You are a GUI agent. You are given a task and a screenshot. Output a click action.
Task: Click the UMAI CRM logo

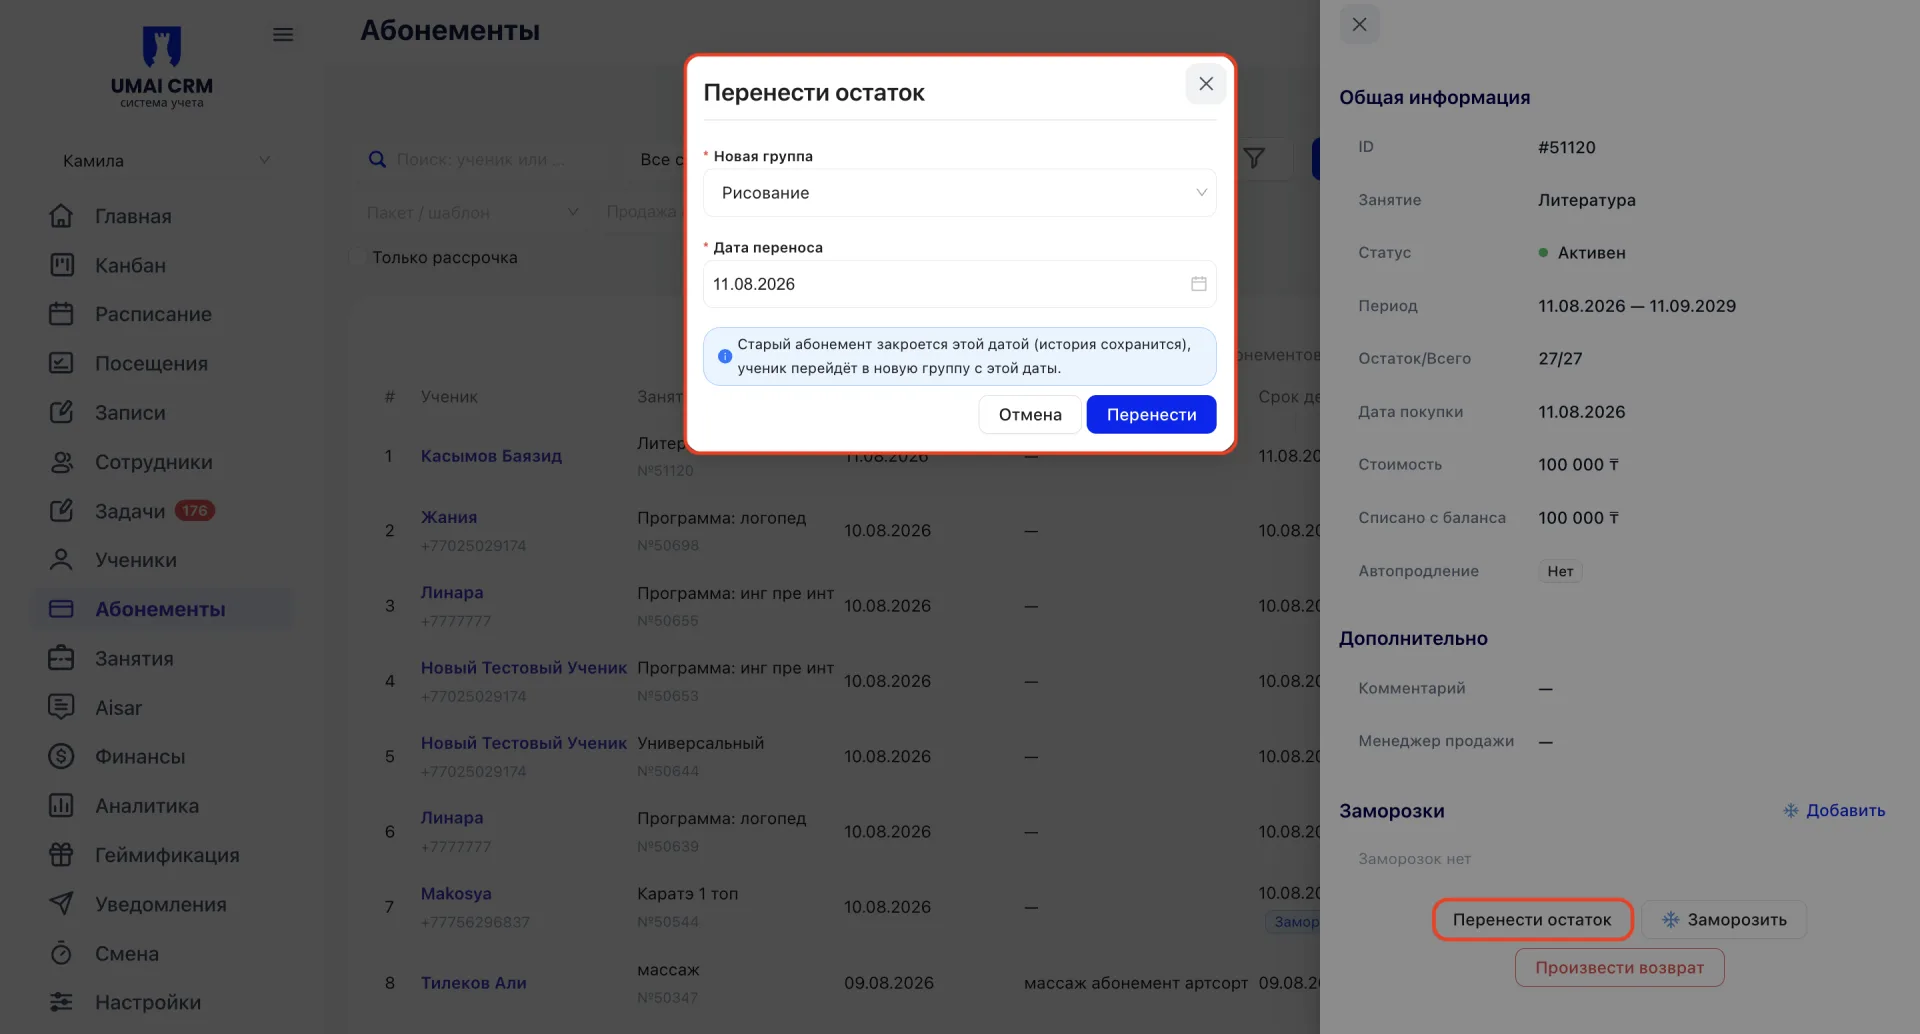coord(162,66)
